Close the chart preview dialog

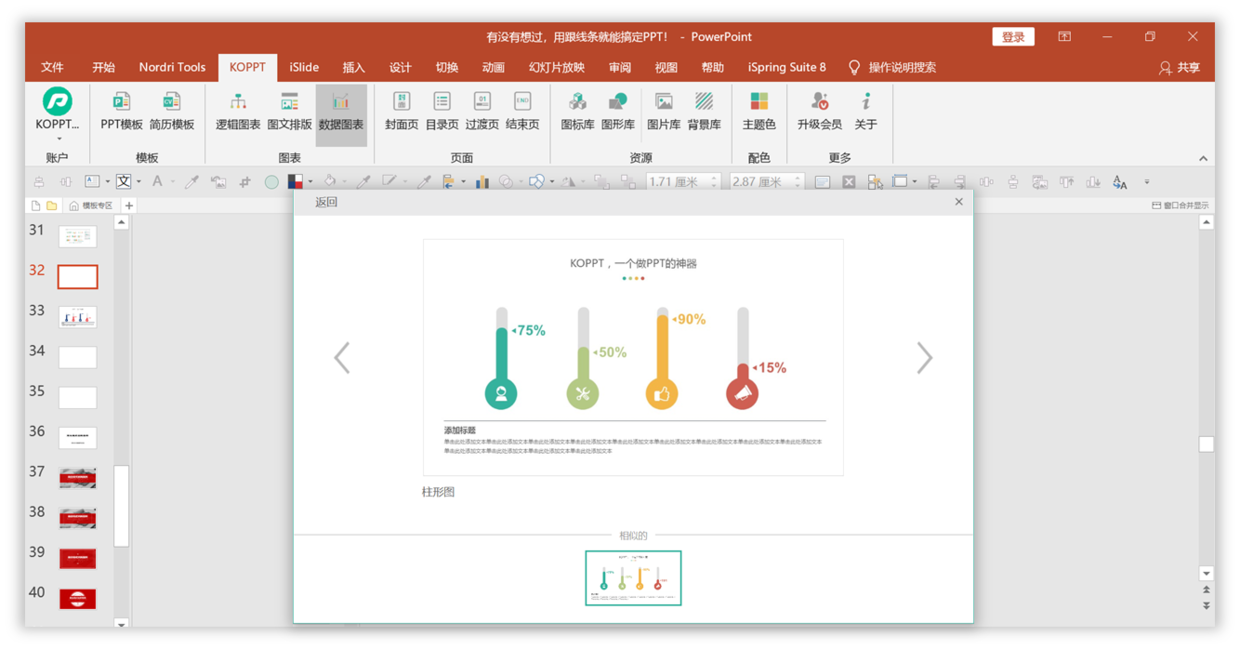point(959,202)
